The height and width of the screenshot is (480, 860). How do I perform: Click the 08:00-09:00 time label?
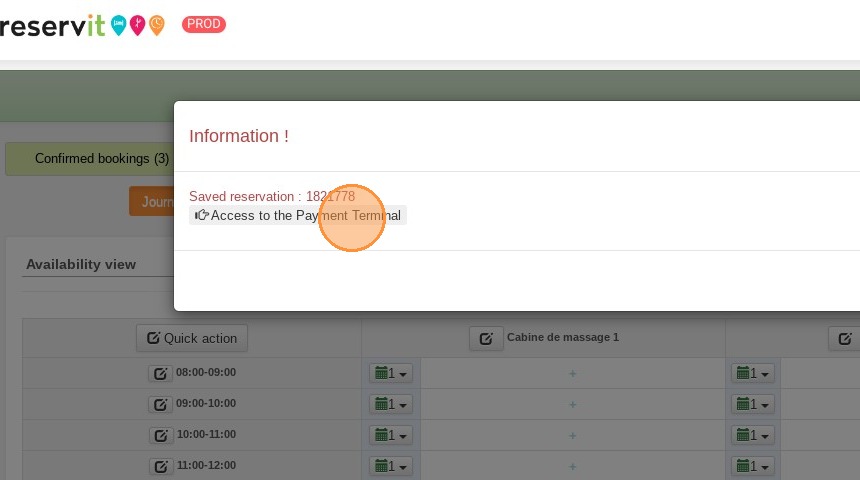pos(206,372)
